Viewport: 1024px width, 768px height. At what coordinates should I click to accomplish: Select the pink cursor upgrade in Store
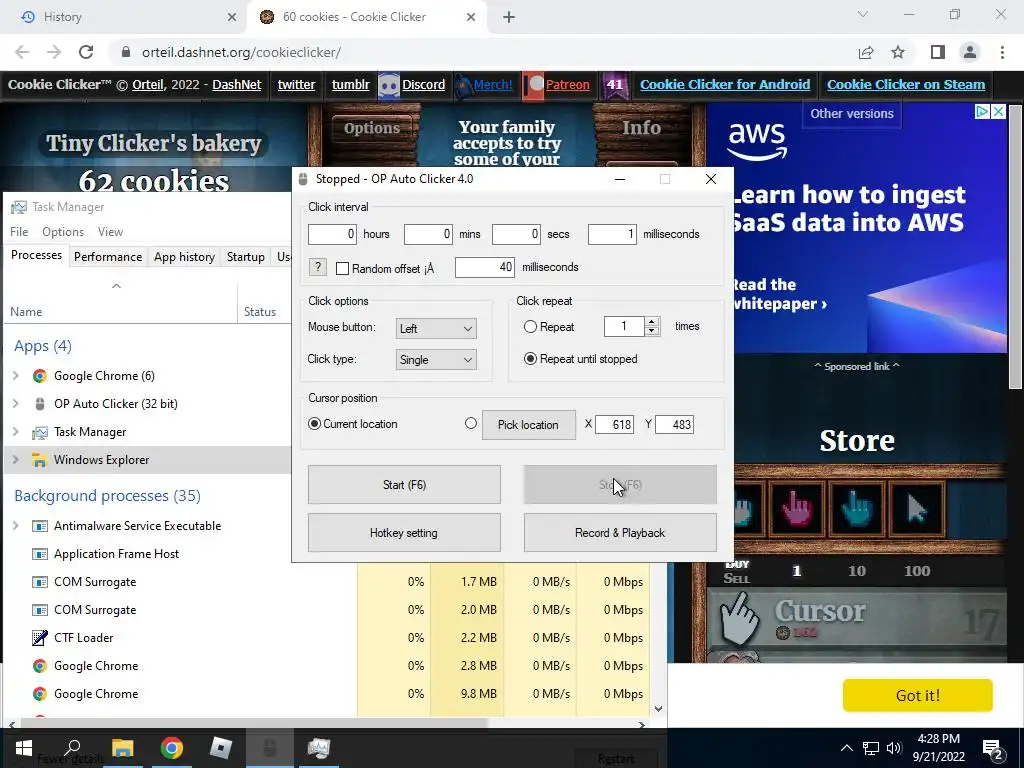797,509
